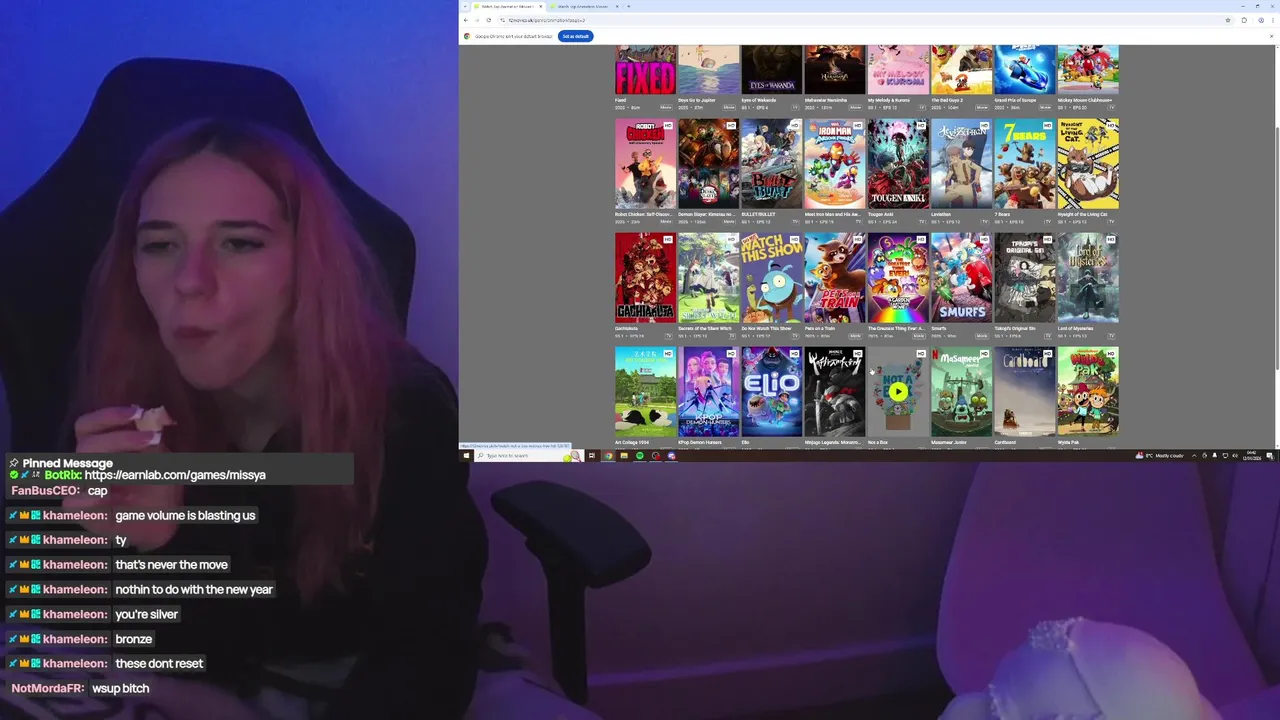This screenshot has width=1280, height=720.
Task: Open the My Melody & Kuromi poster
Action: click(898, 70)
